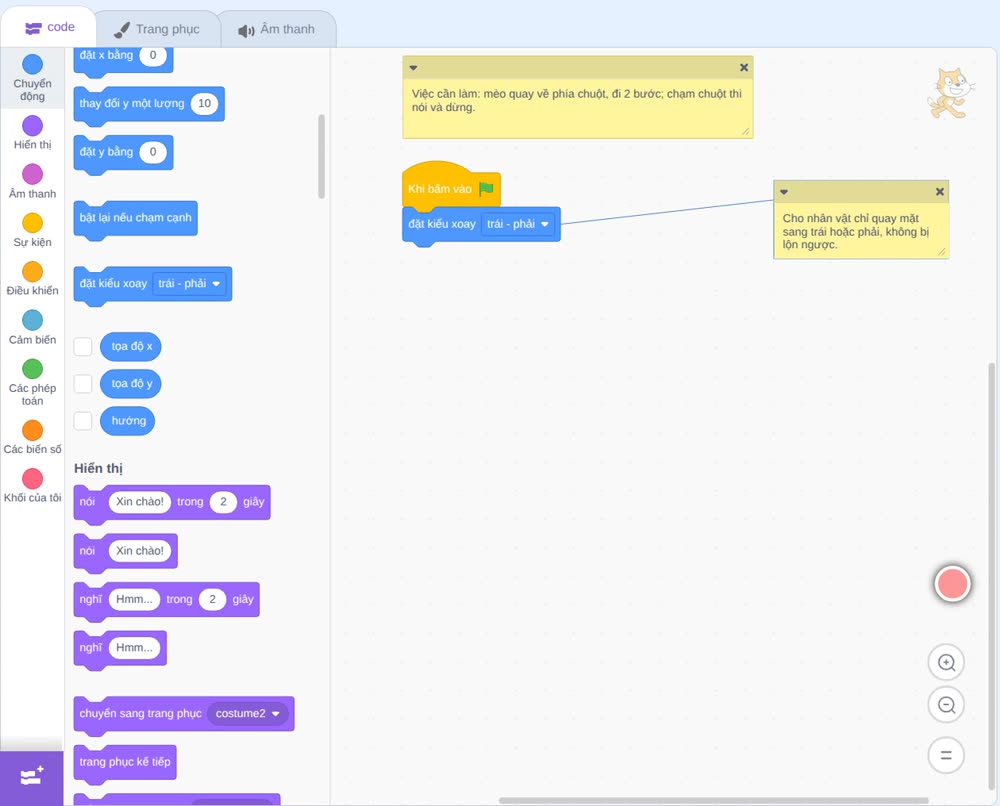Zoom in the workspace
This screenshot has height=806, width=1000.
tap(946, 663)
